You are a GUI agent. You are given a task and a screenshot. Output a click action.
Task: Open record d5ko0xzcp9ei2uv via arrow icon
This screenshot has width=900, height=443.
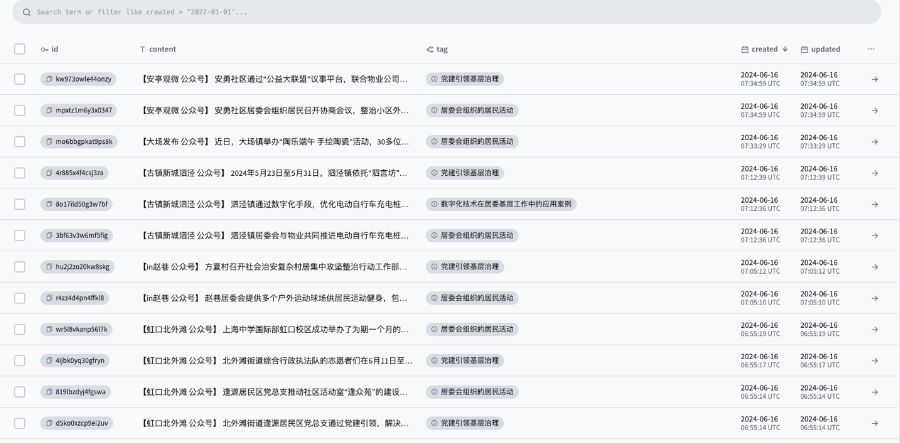click(875, 423)
